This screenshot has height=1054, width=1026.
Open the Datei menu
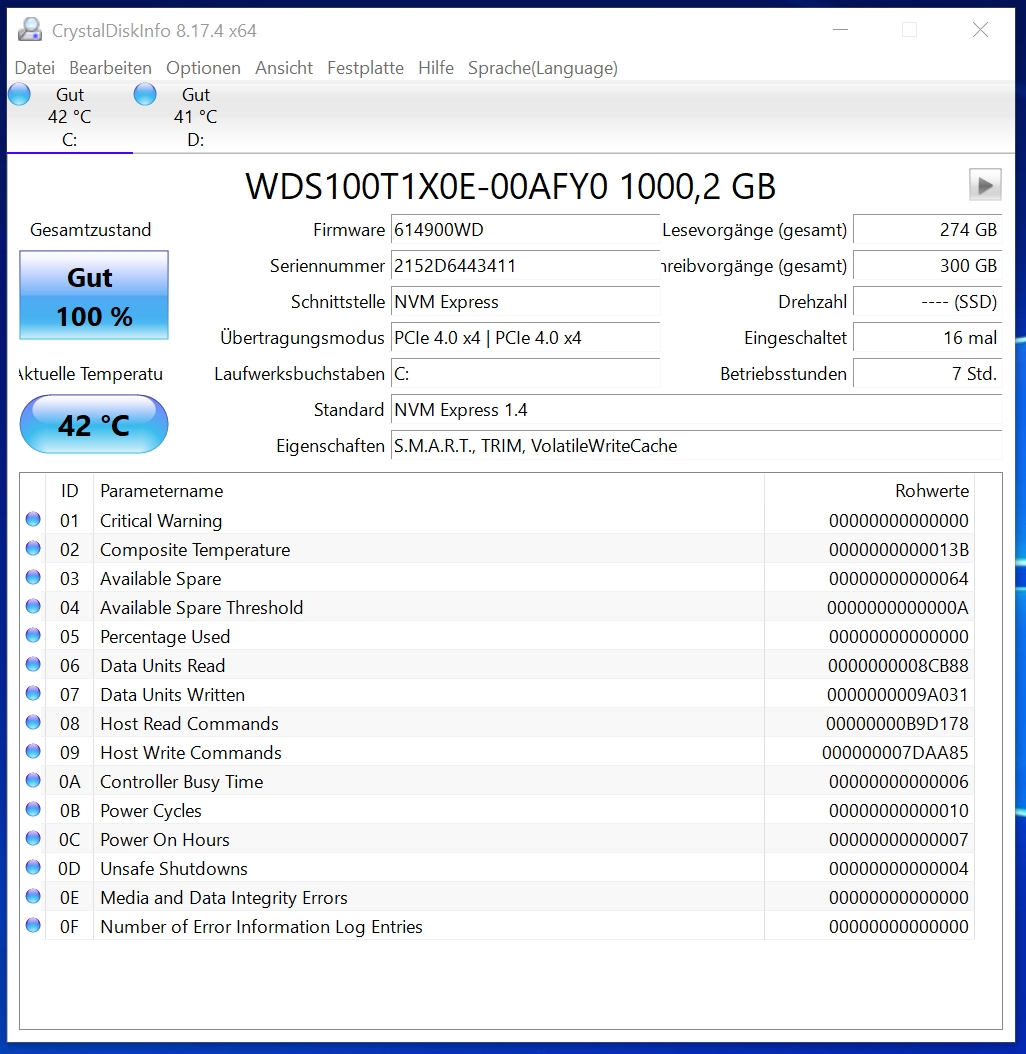35,68
